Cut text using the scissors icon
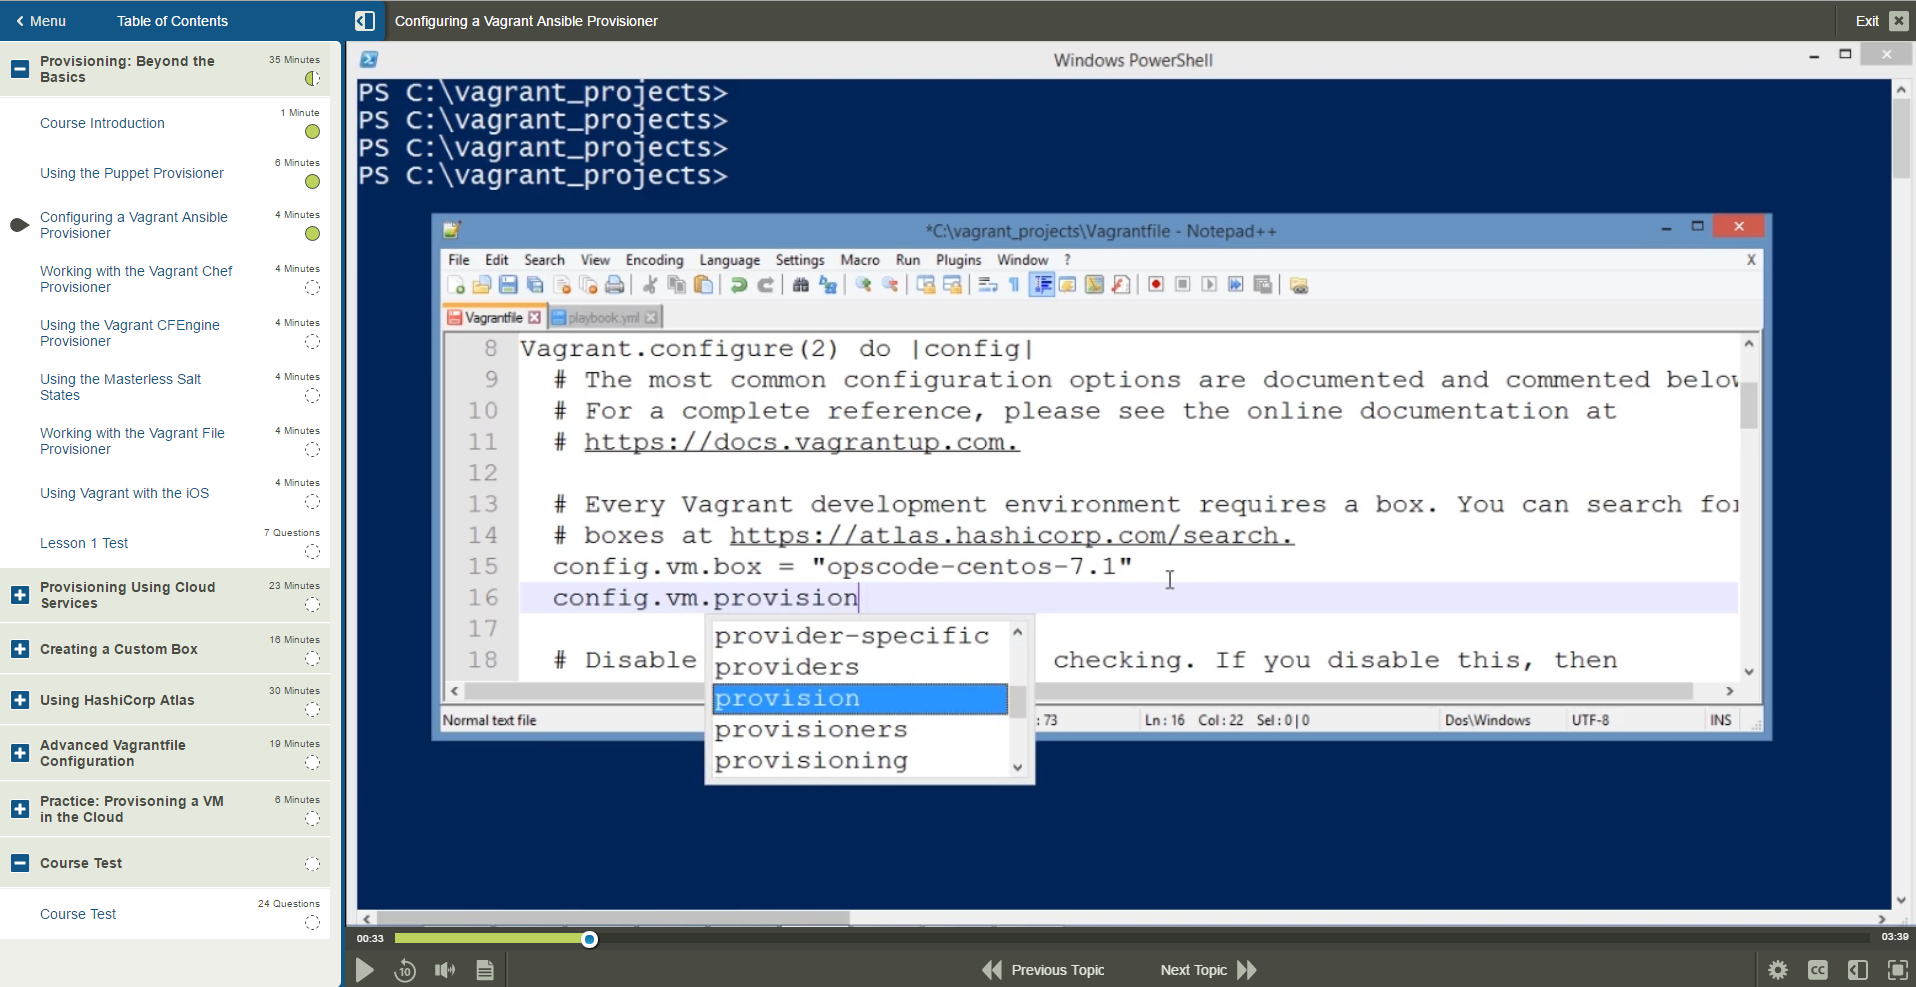 [649, 284]
